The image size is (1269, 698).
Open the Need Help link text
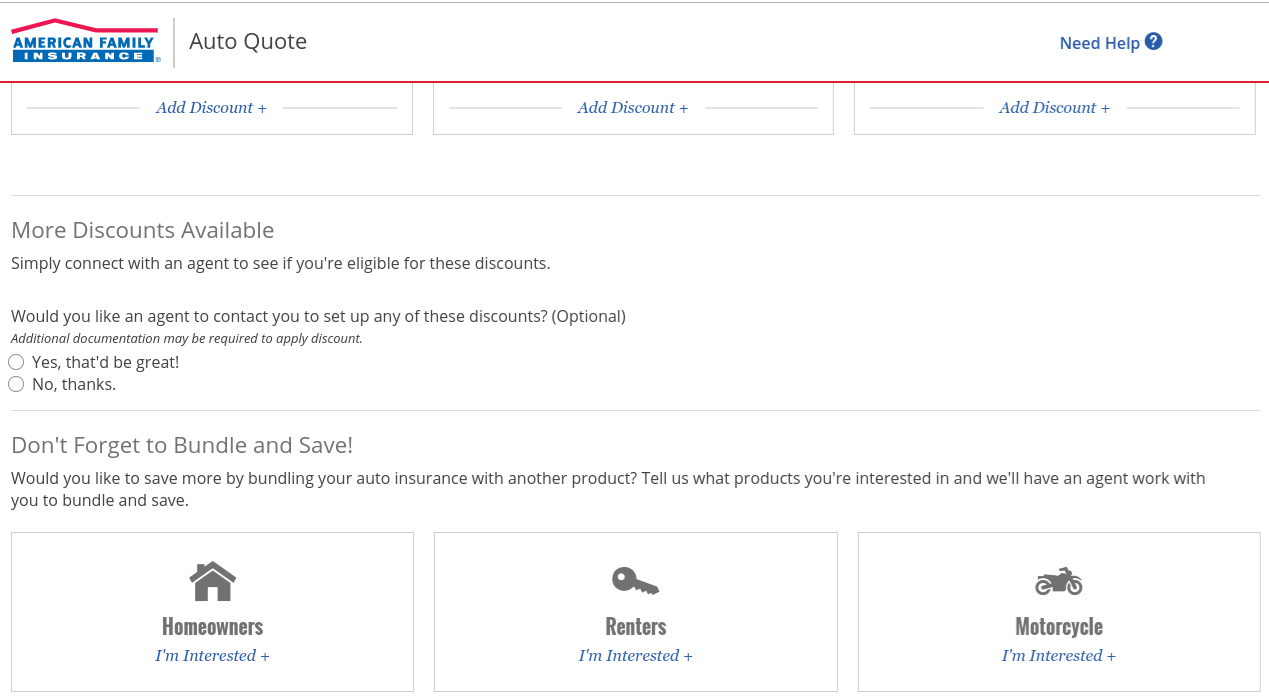point(1099,43)
